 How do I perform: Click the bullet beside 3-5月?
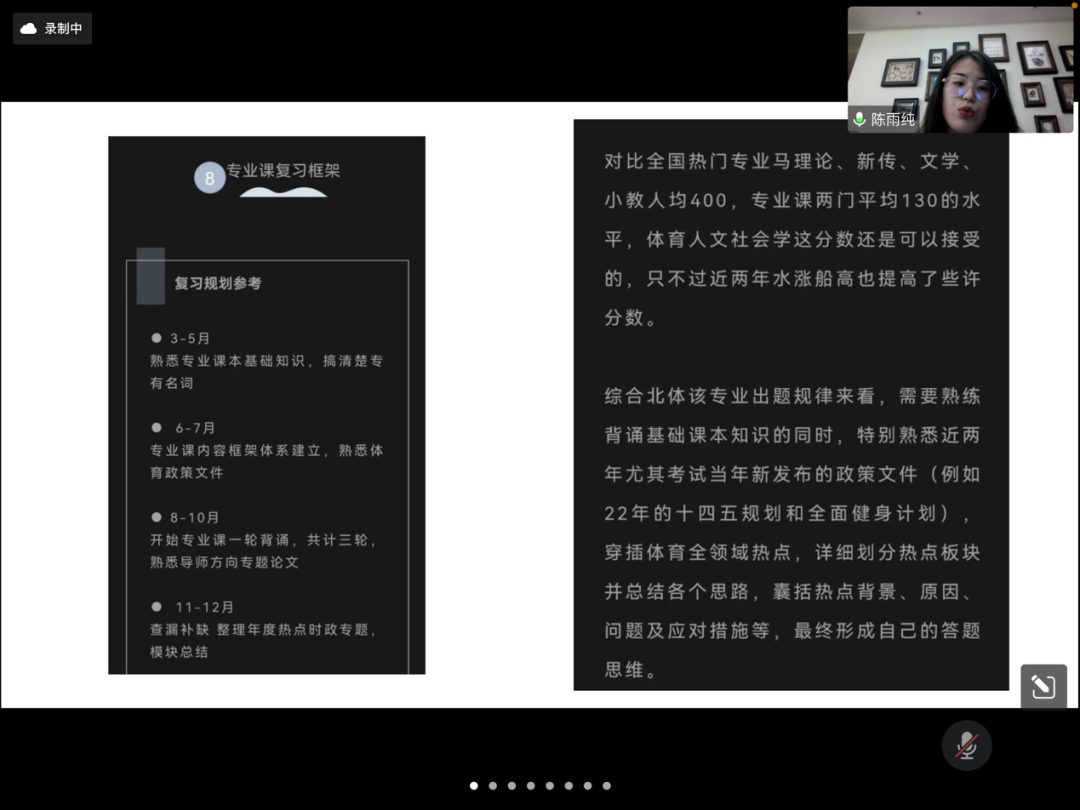(156, 338)
